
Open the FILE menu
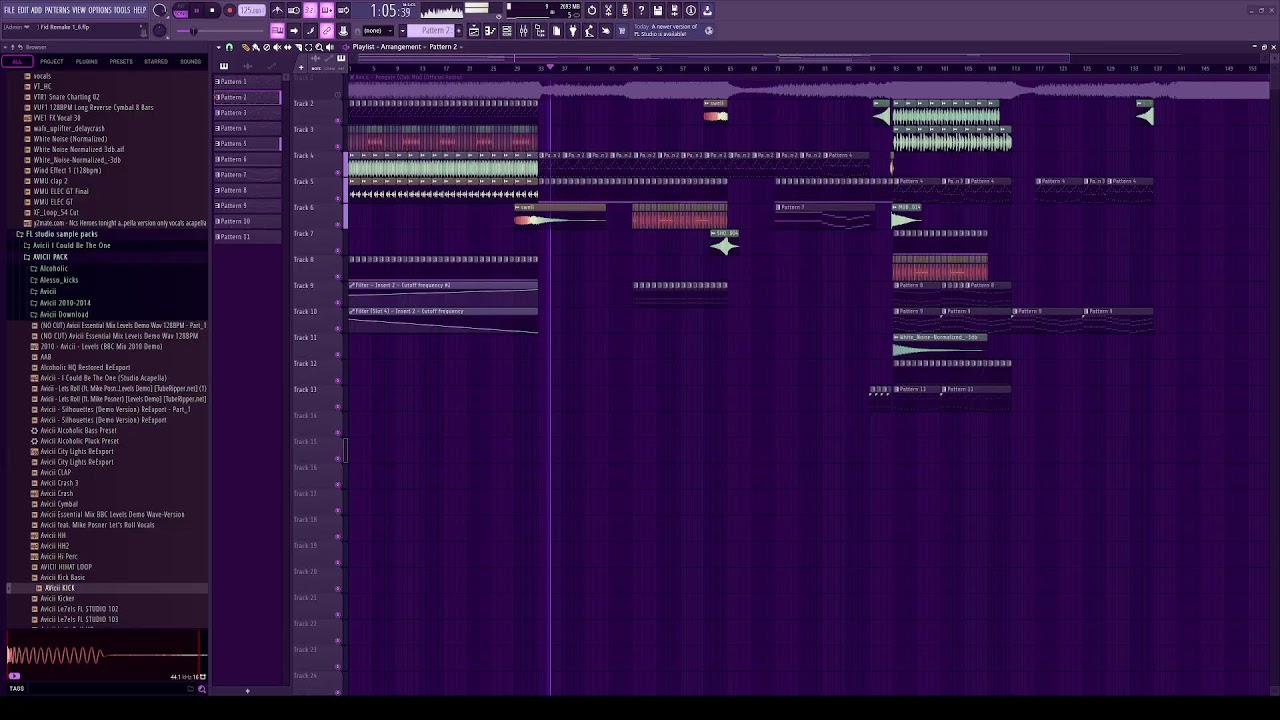[9, 10]
